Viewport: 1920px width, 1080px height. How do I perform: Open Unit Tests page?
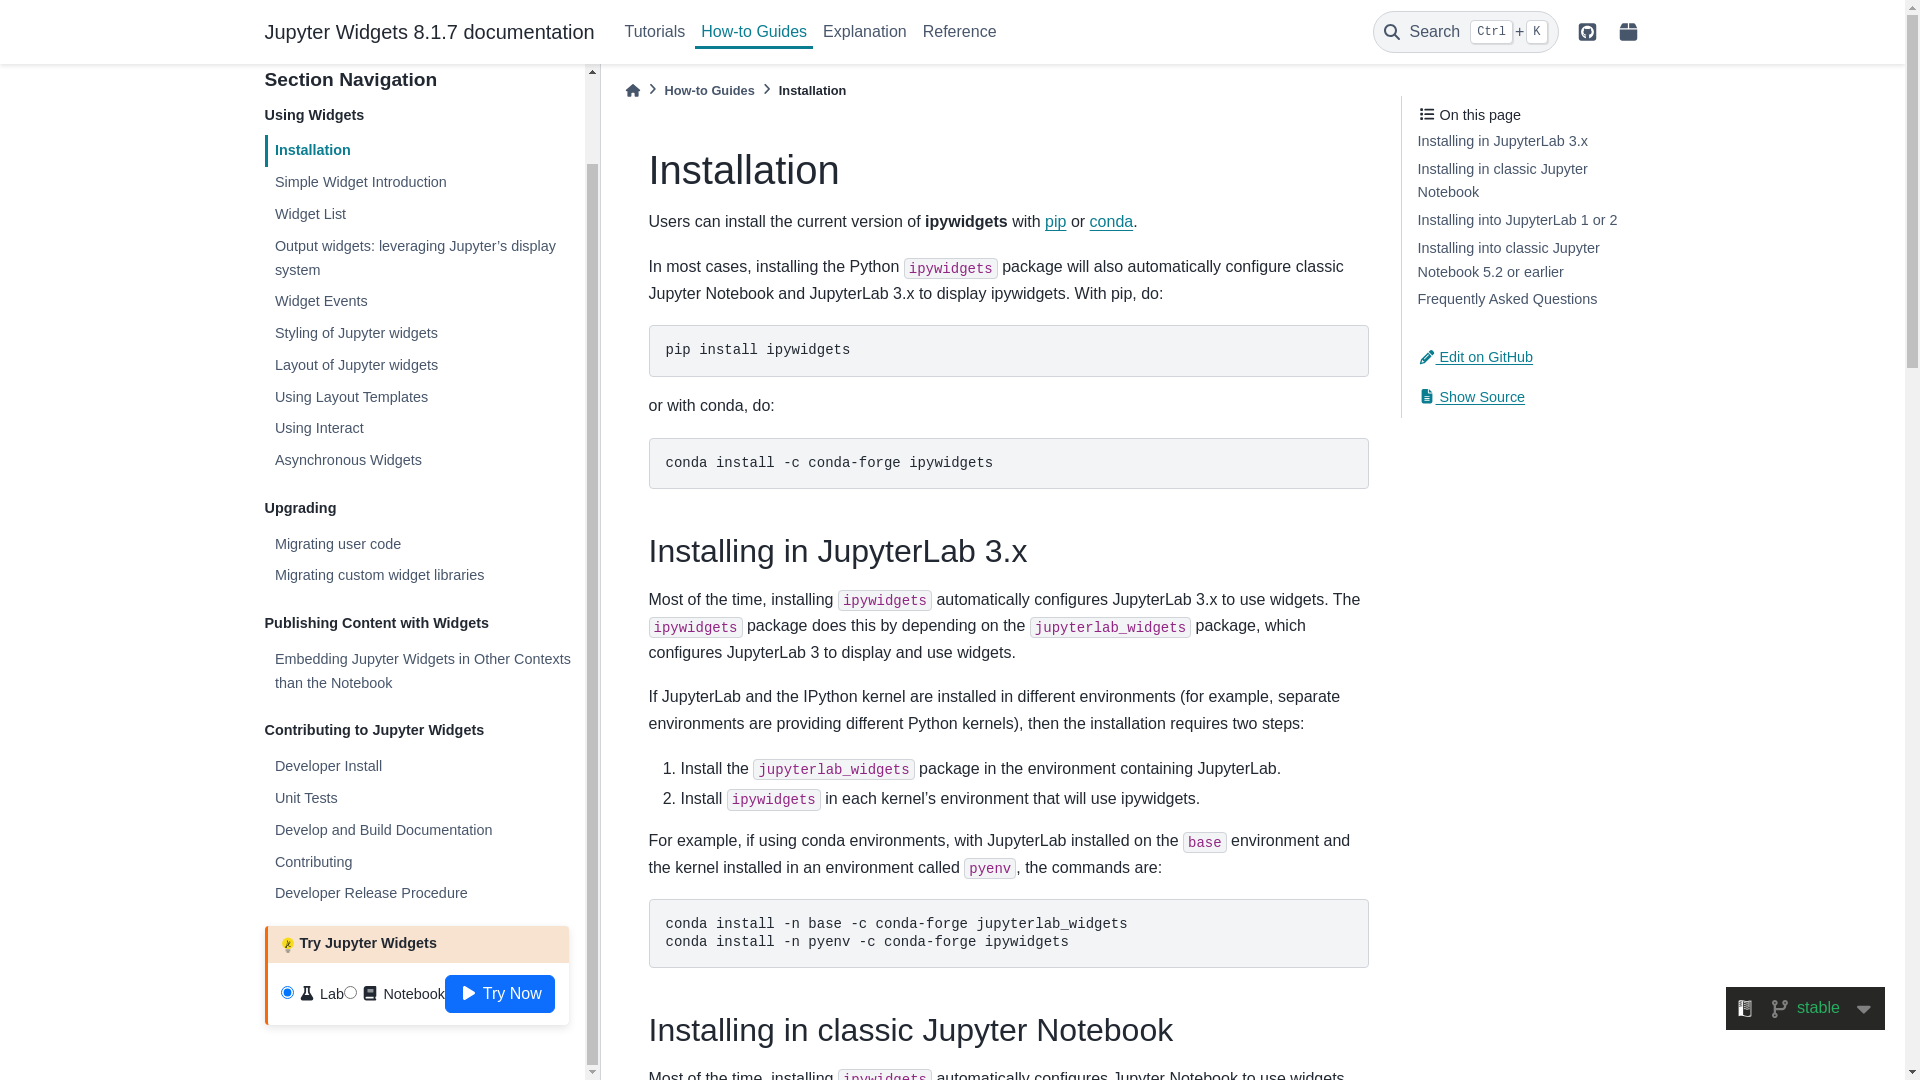tap(306, 799)
